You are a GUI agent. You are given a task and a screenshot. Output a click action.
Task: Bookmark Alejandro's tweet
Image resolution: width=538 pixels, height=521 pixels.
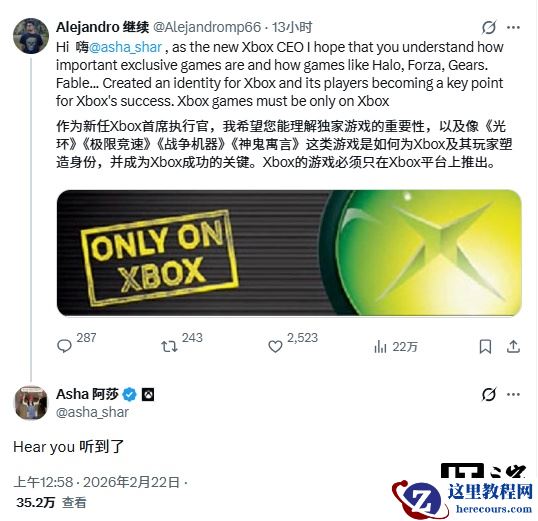[485, 346]
